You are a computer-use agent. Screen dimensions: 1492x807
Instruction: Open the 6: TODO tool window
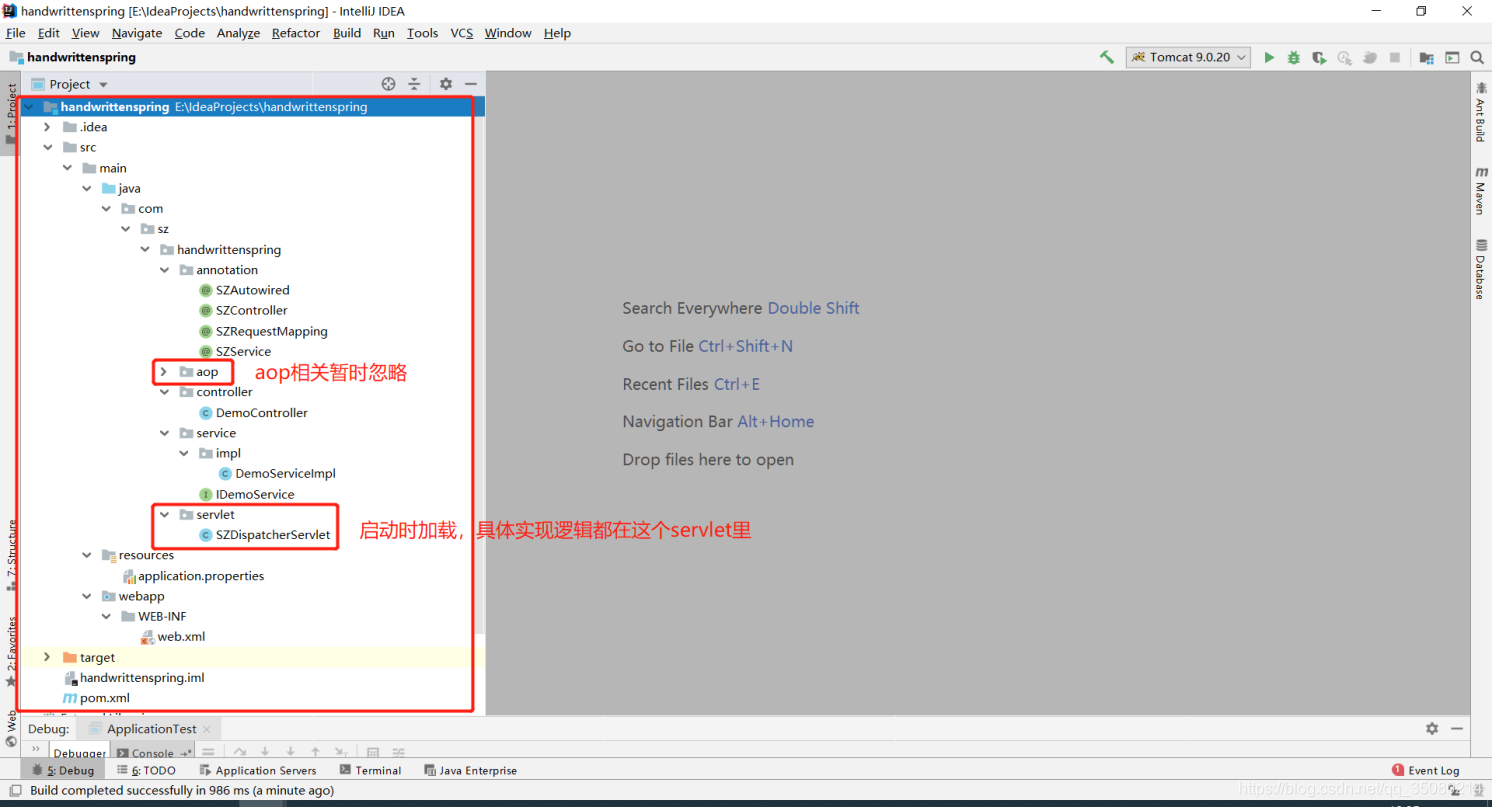146,770
